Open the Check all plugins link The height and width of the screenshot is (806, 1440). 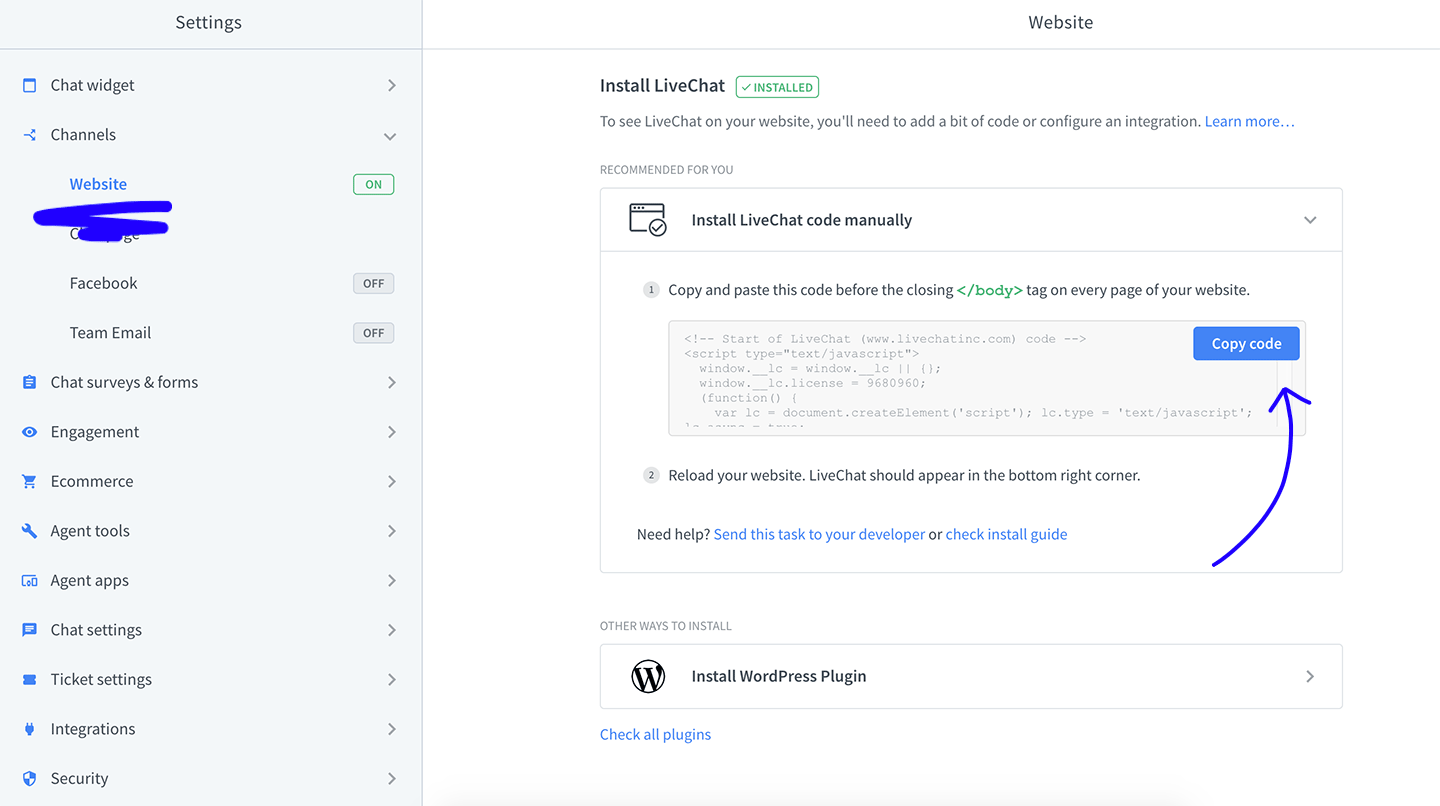click(655, 734)
